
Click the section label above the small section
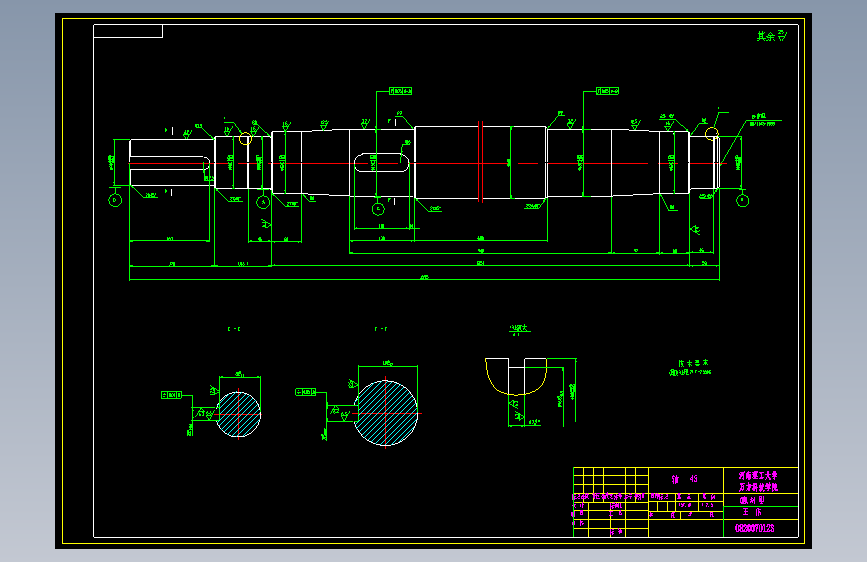click(x=234, y=329)
